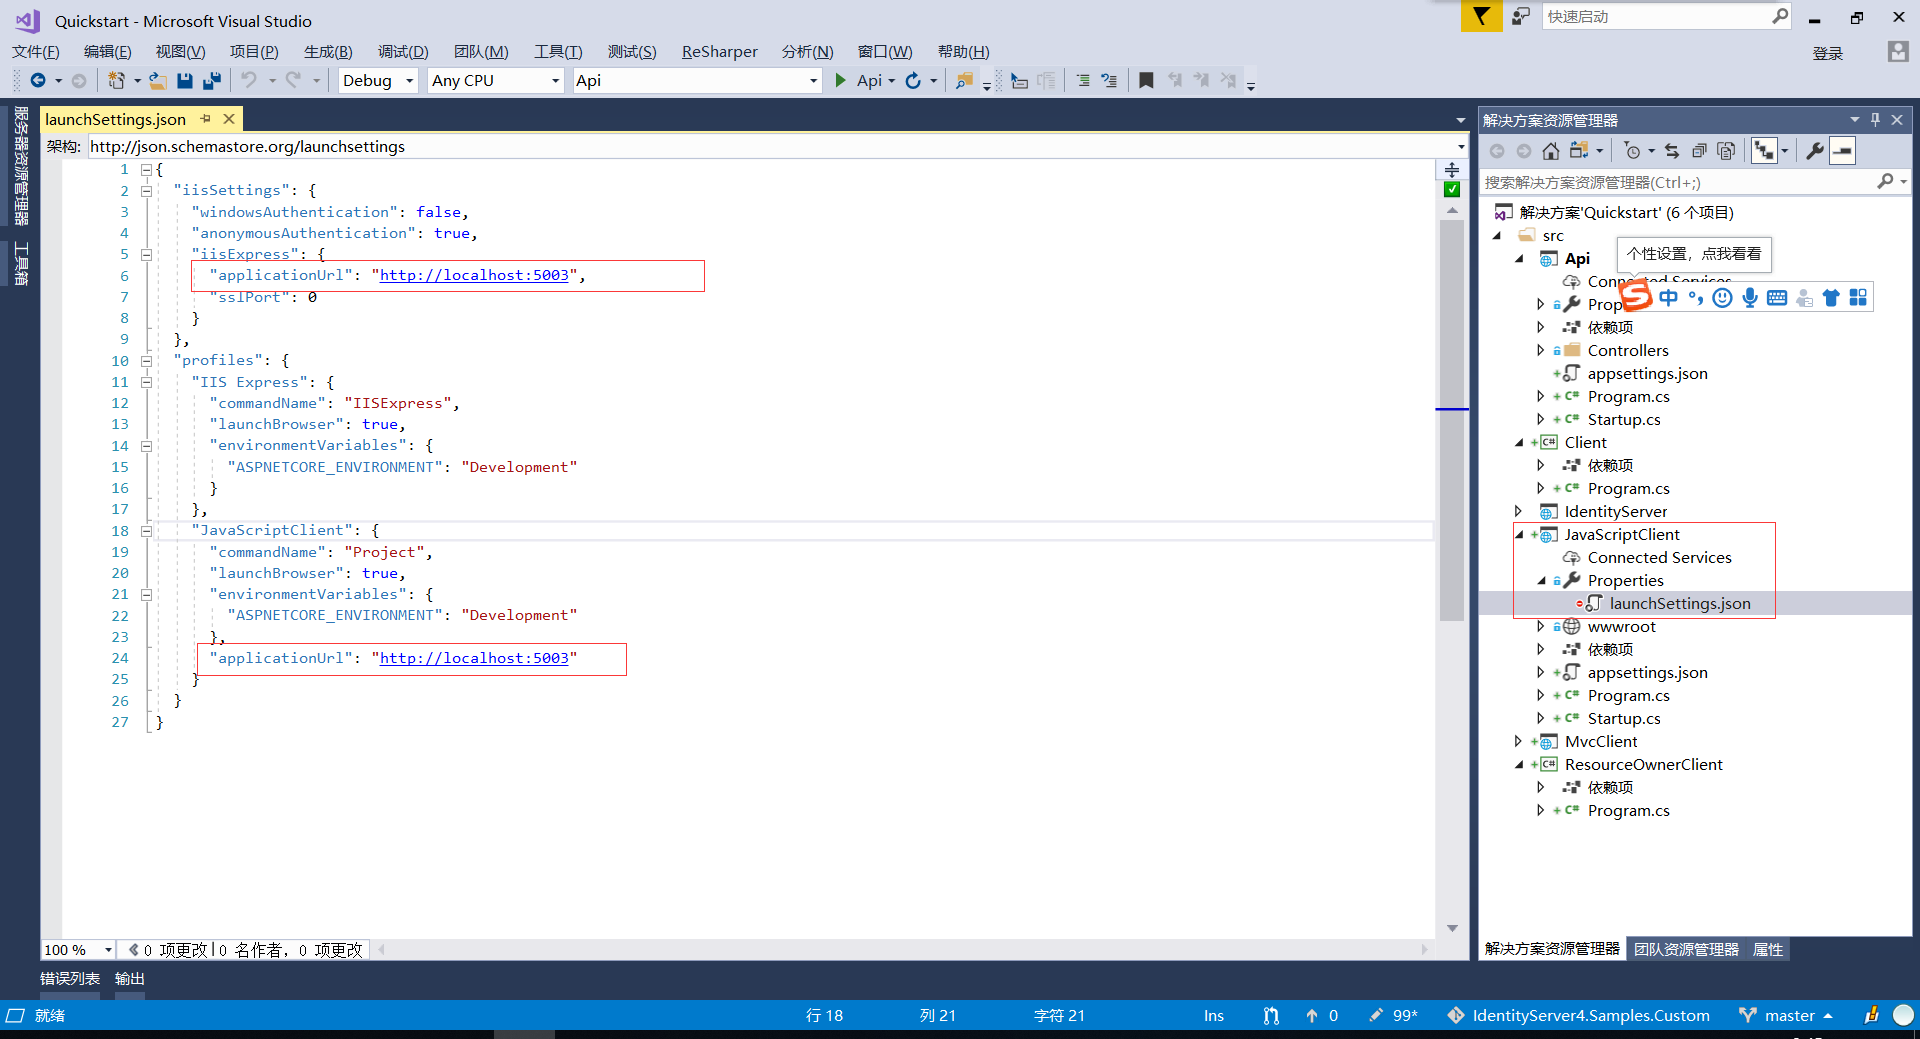Viewport: 1920px width, 1039px height.
Task: Open the 工具(T) menu
Action: 558,52
